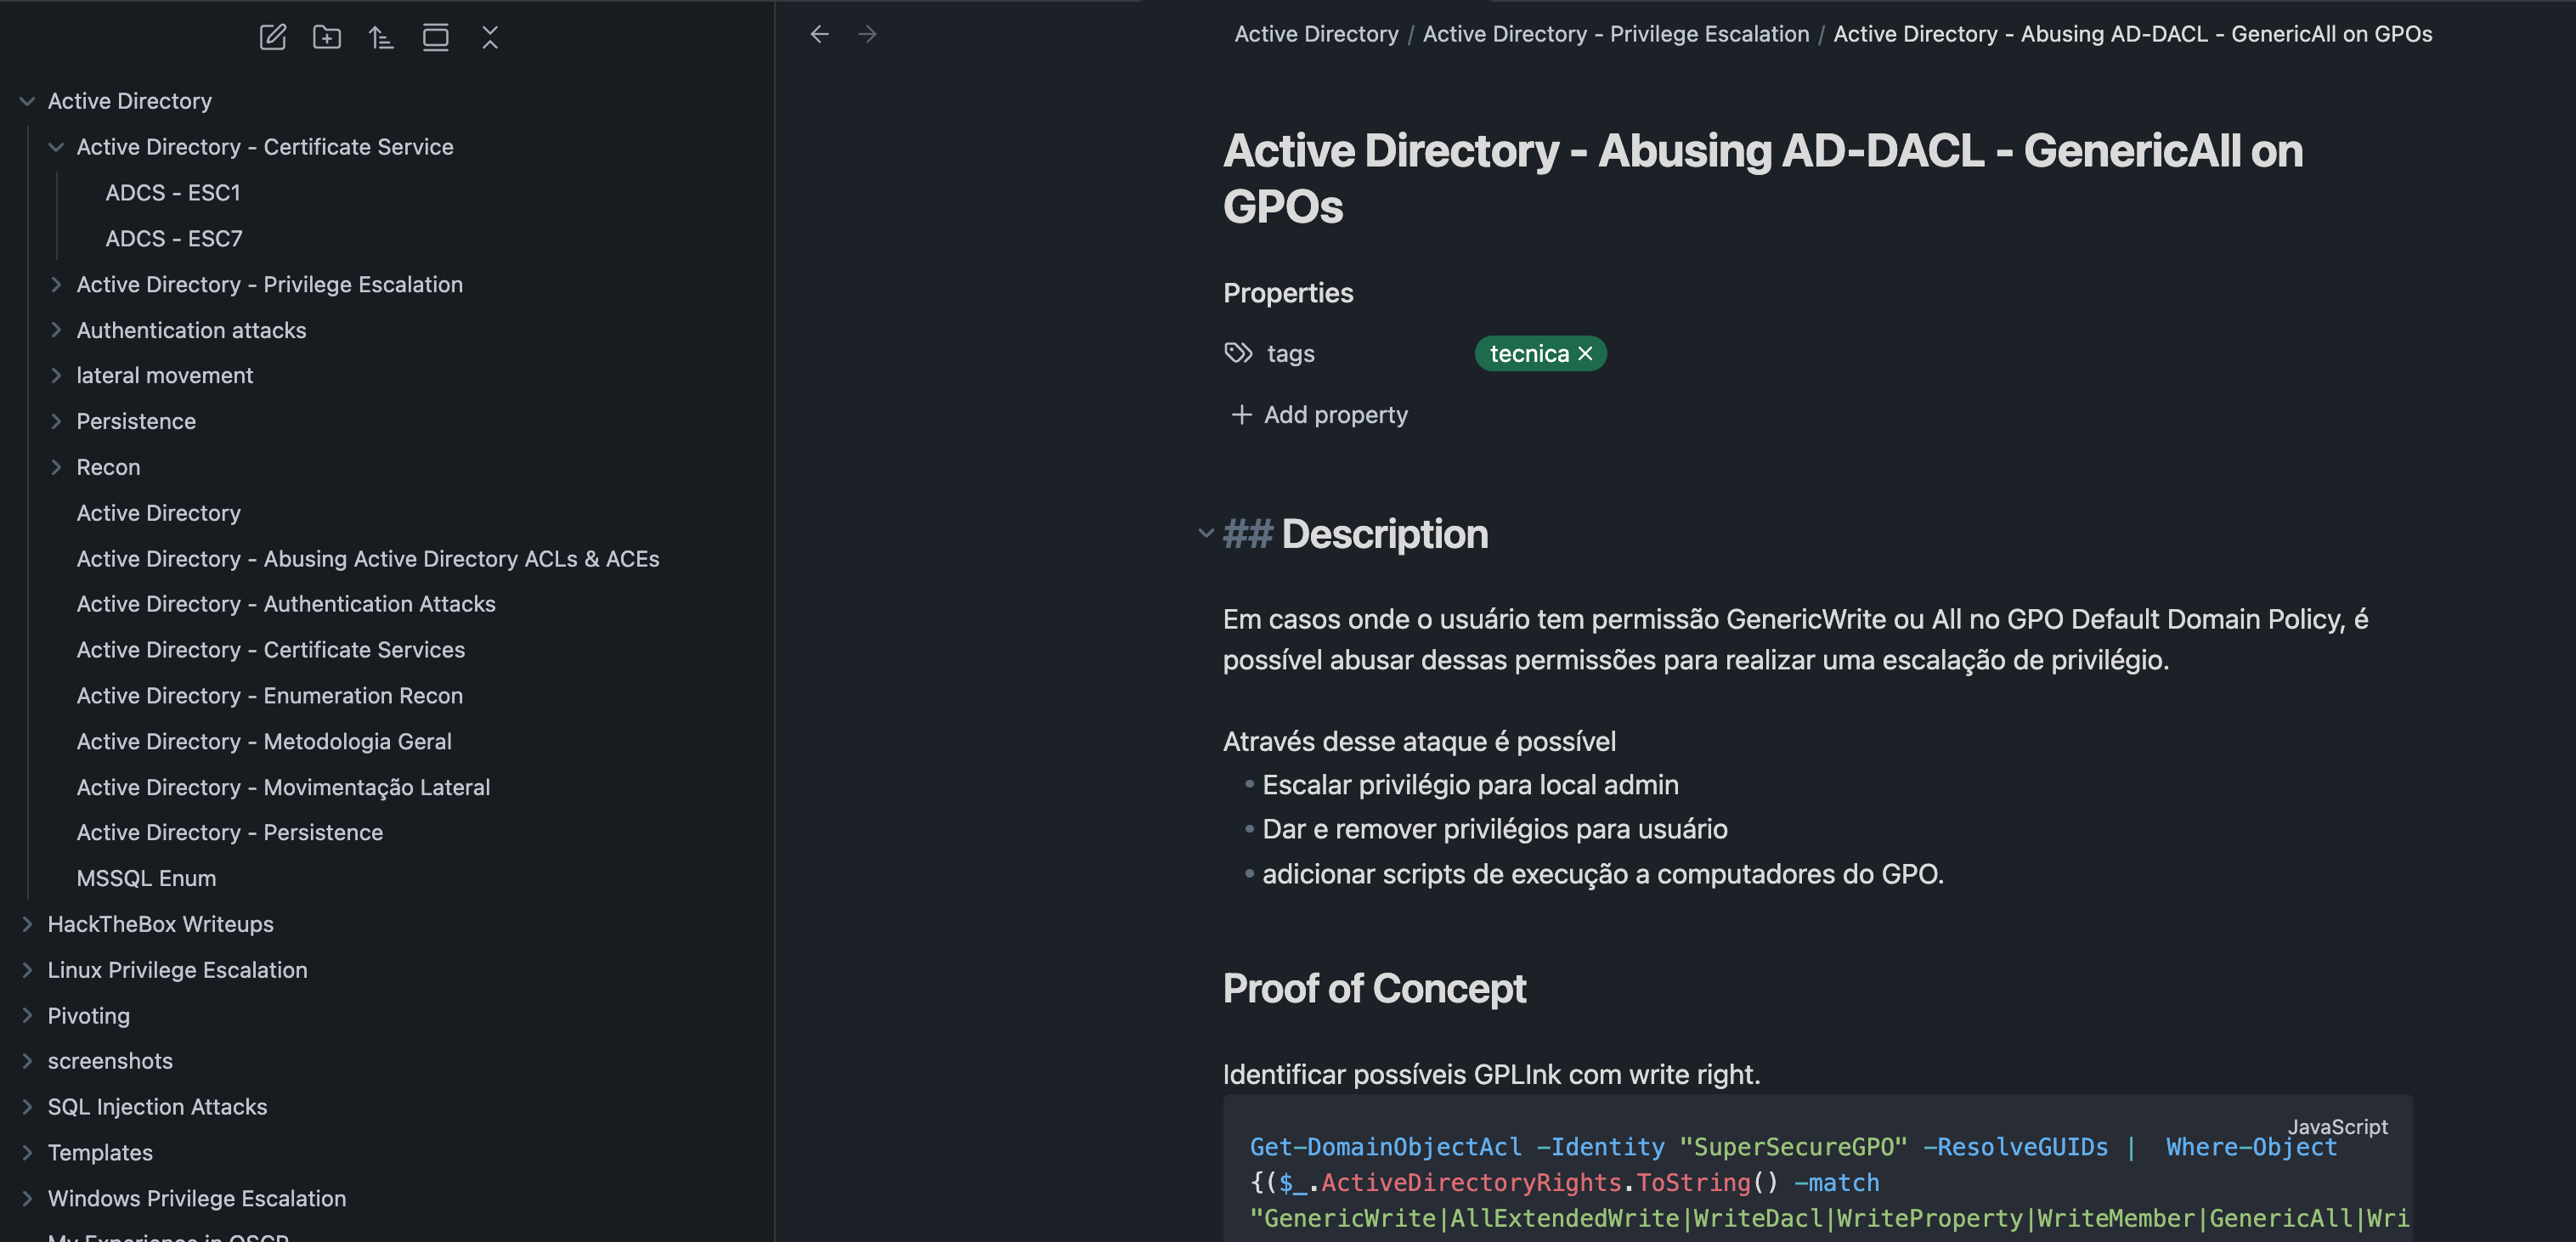
Task: Expand the Authentication attacks folder
Action: [x=56, y=330]
